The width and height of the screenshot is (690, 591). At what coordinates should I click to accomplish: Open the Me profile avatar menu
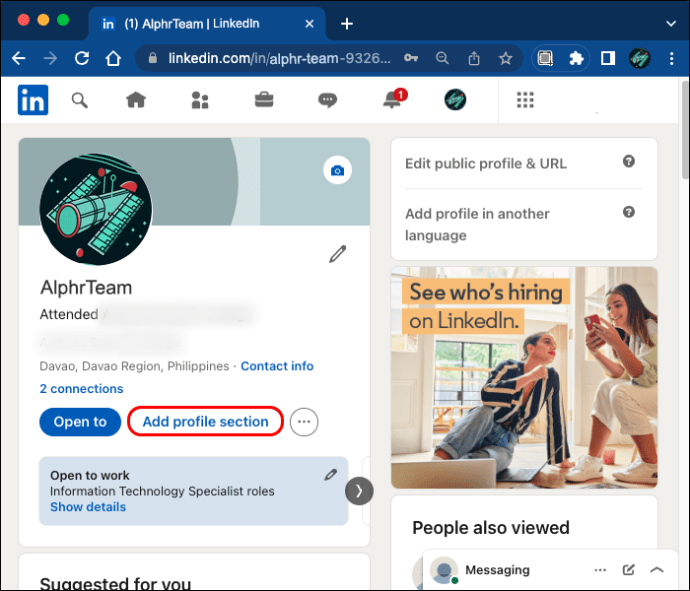[x=457, y=100]
